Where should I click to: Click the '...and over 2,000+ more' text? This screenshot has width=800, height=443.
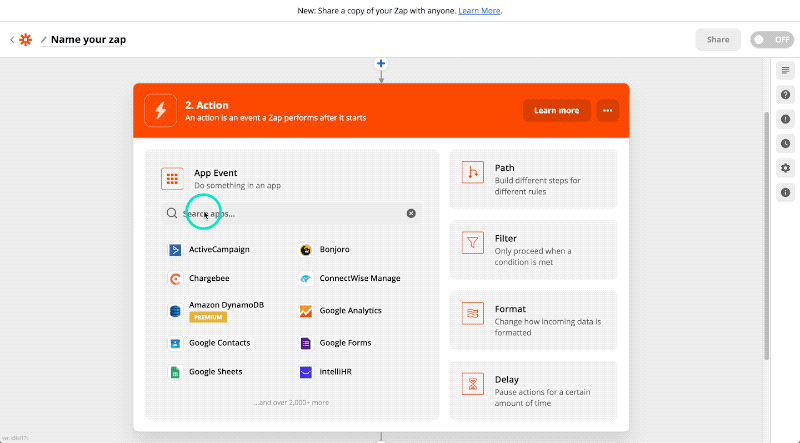point(291,403)
